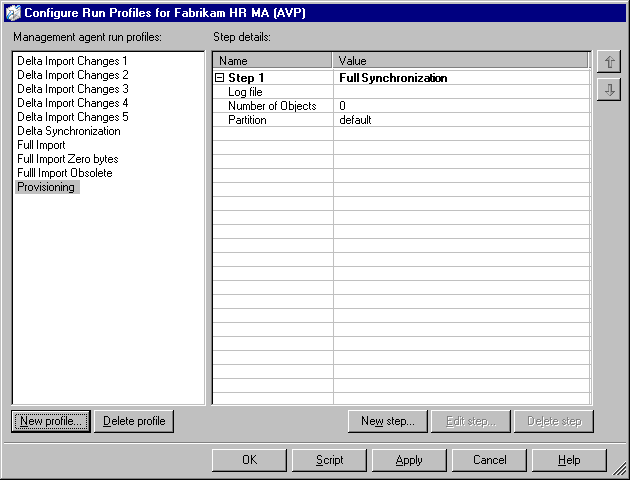Select the Partition row

tap(401, 120)
